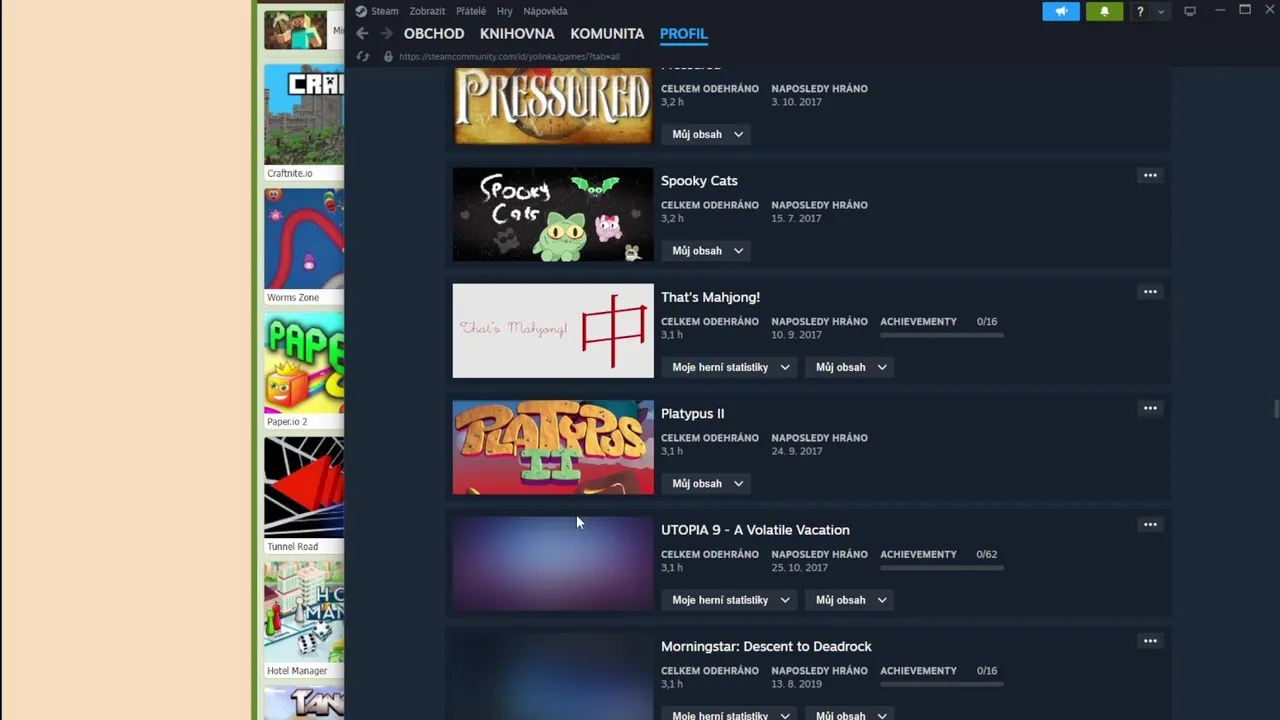Open options menu for UTOPIA 9
The height and width of the screenshot is (720, 1280).
(x=1150, y=525)
